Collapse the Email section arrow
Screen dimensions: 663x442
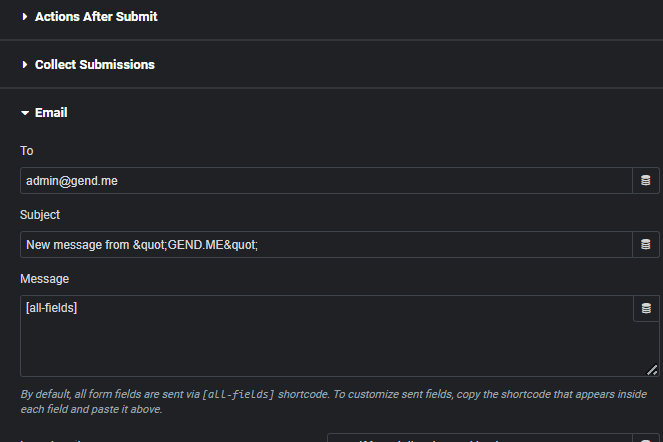click(x=25, y=113)
